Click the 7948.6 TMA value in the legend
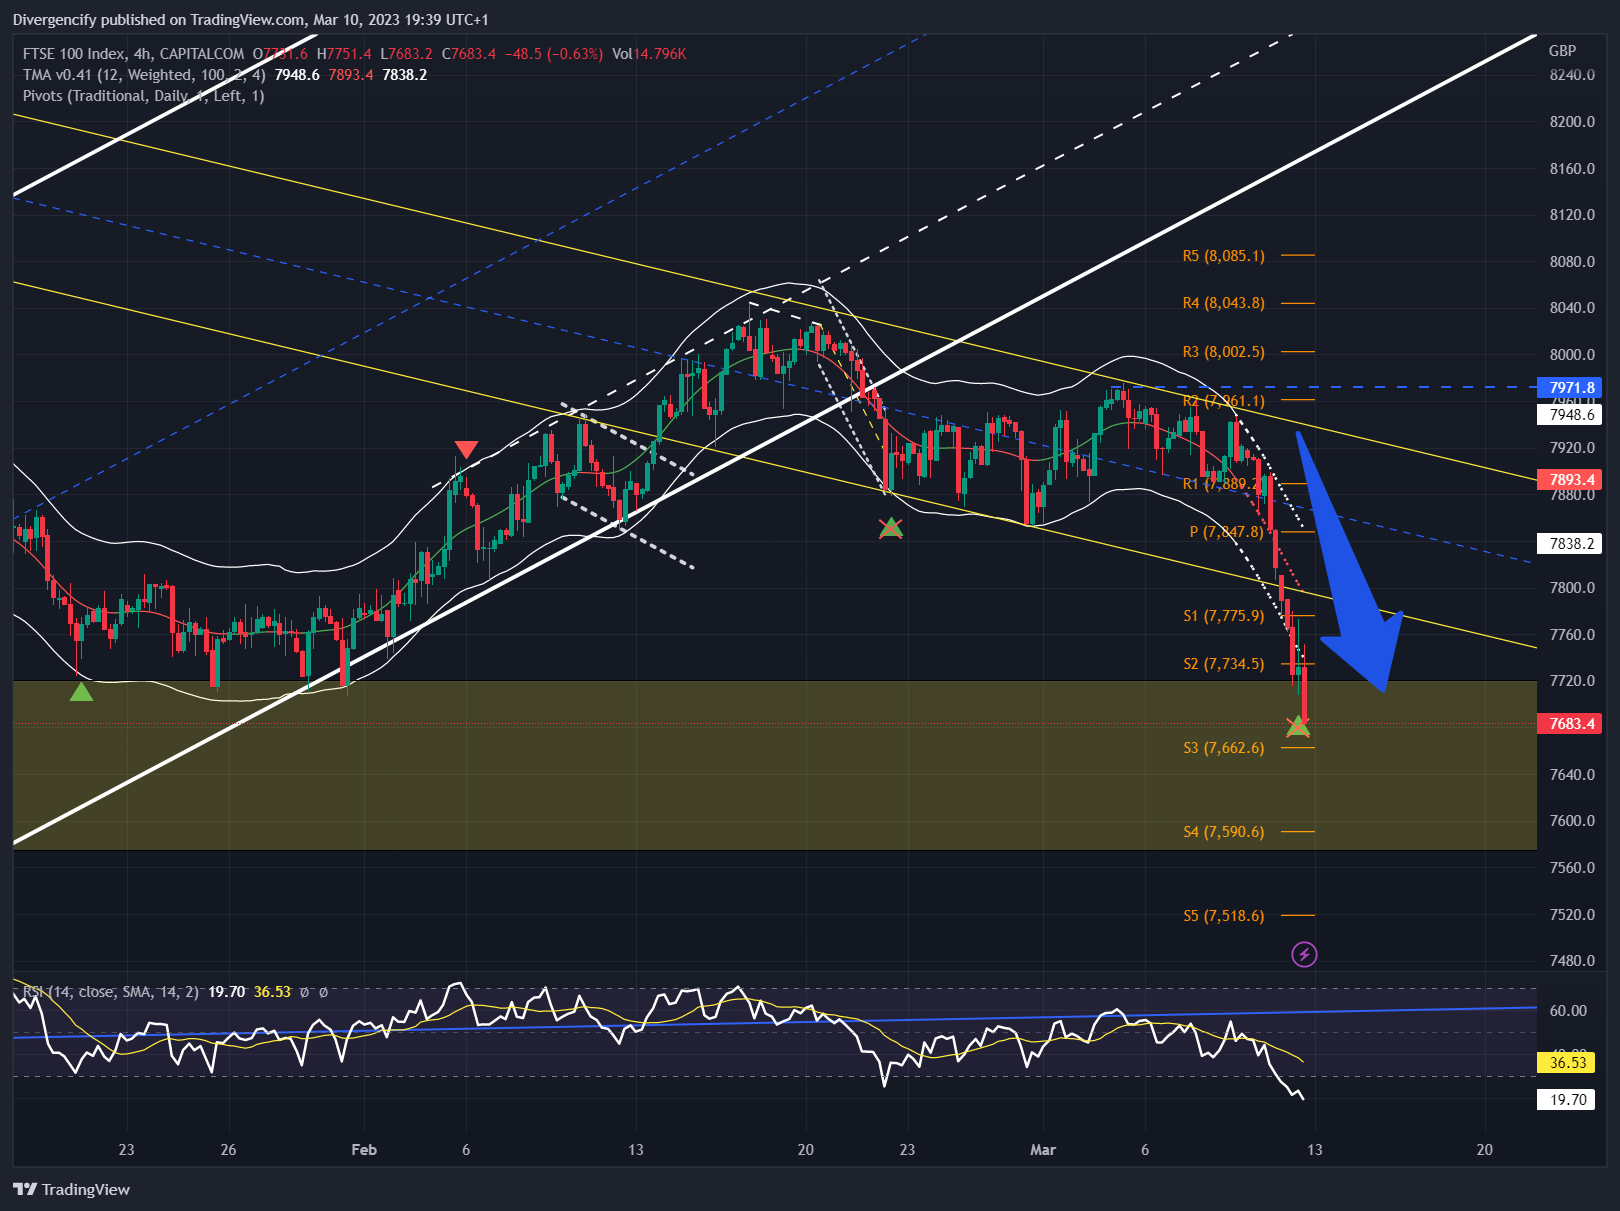Viewport: 1620px width, 1211px height. [297, 75]
